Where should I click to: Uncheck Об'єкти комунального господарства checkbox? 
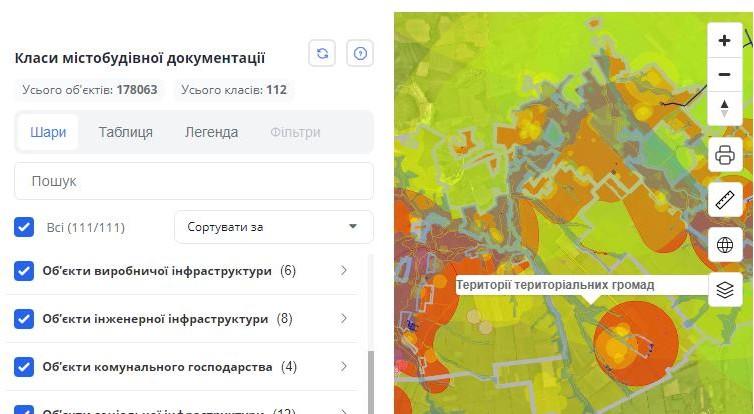[x=25, y=367]
